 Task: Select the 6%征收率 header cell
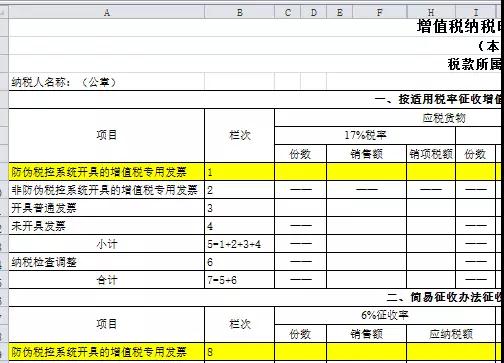(385, 315)
